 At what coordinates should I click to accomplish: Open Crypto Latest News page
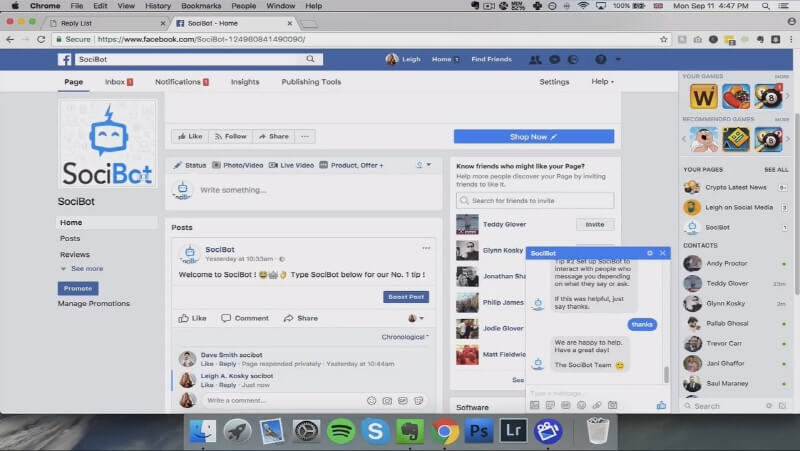pyautogui.click(x=735, y=187)
